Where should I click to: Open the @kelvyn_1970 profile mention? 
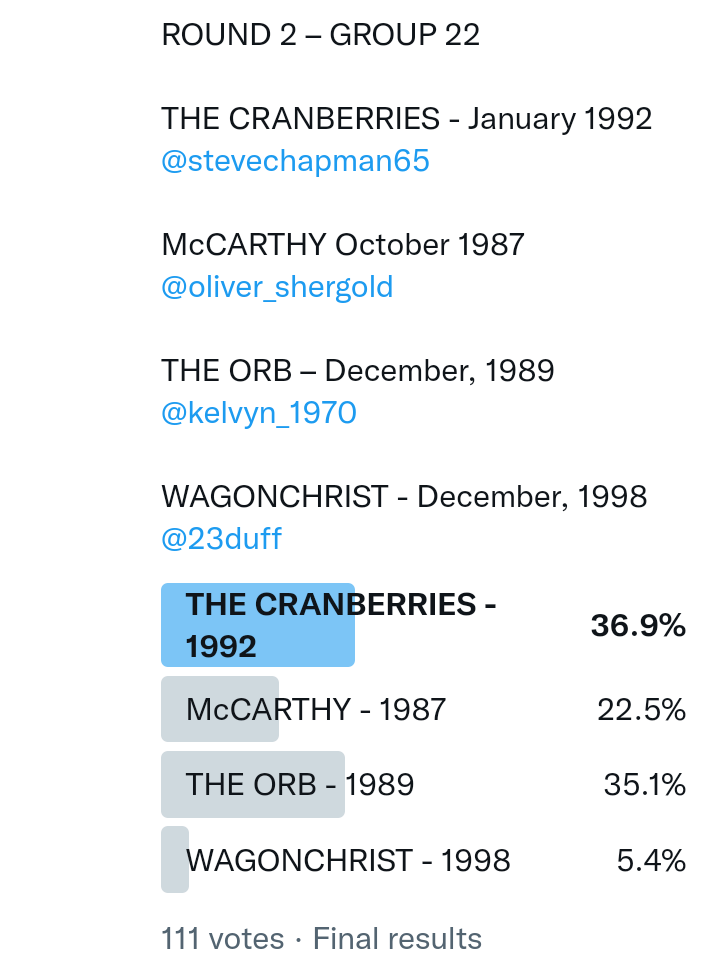tap(258, 413)
